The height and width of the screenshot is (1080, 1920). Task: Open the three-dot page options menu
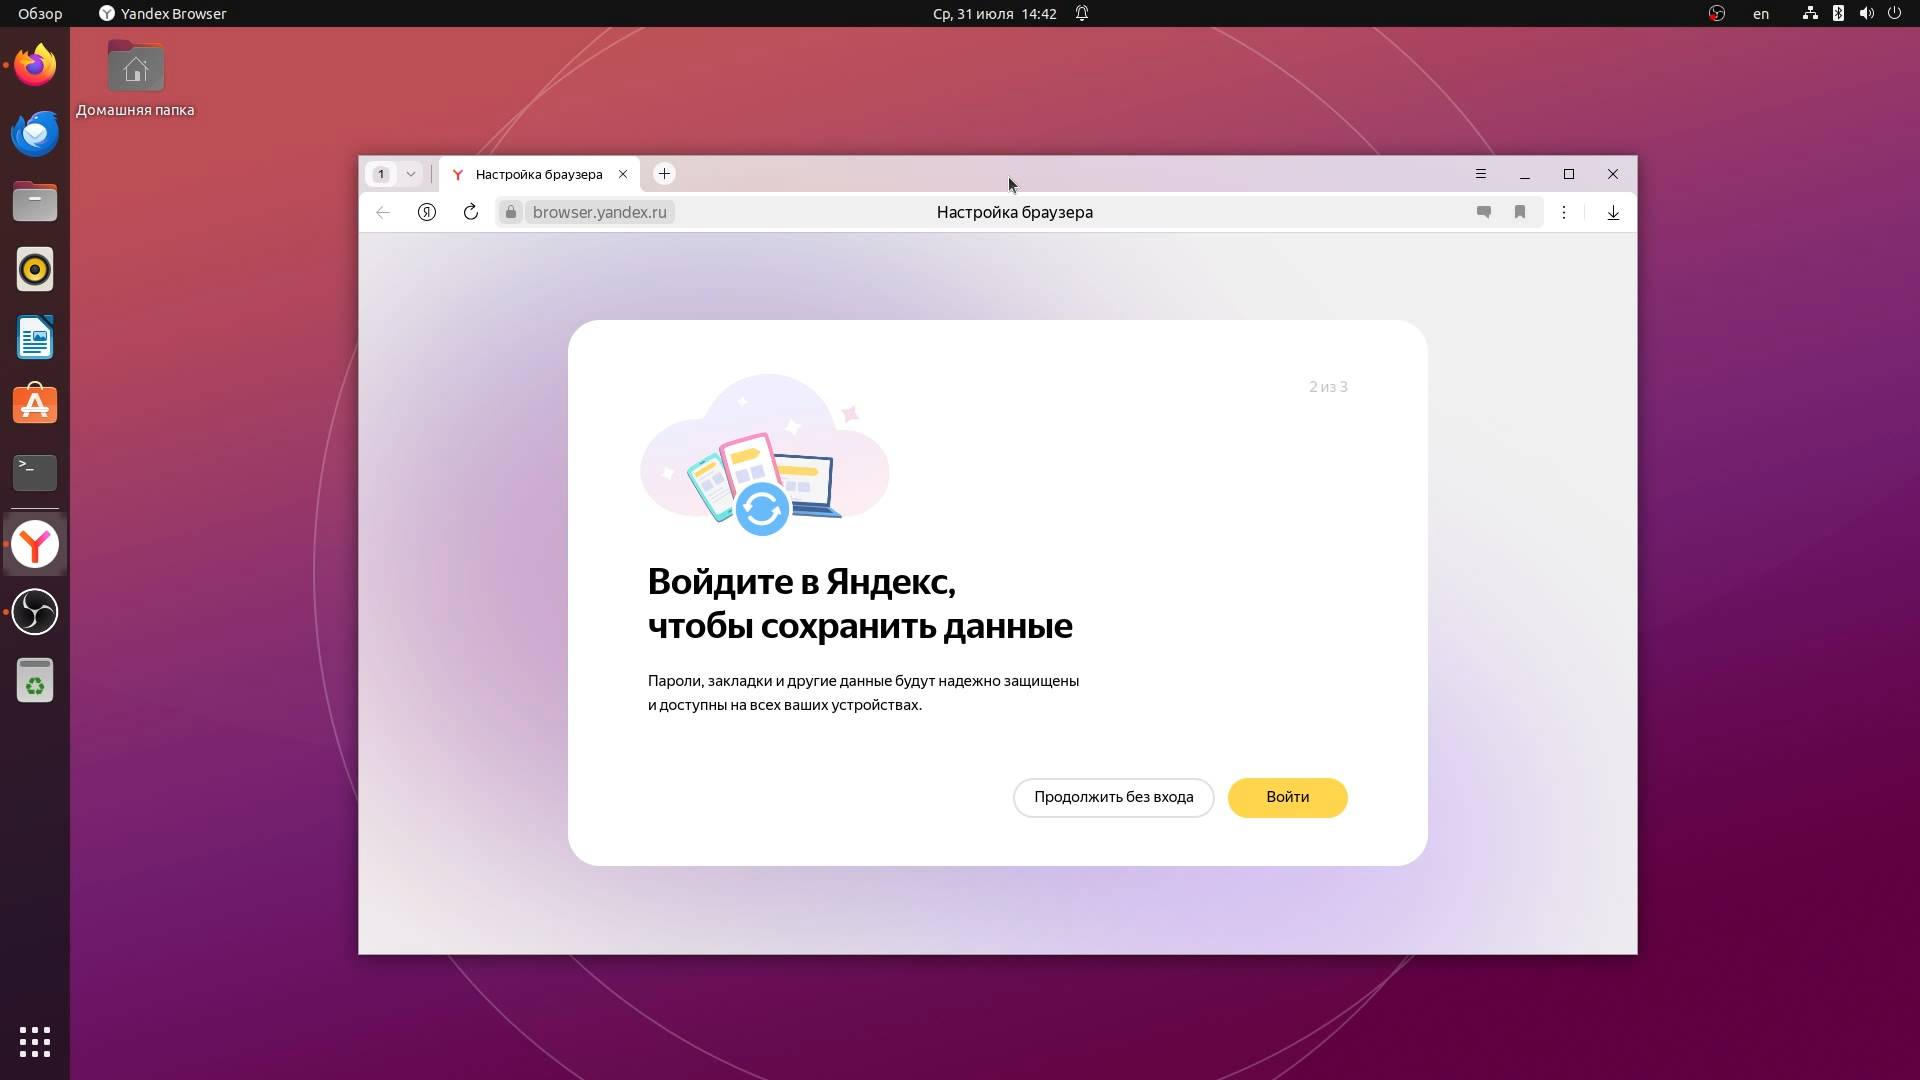coord(1564,212)
